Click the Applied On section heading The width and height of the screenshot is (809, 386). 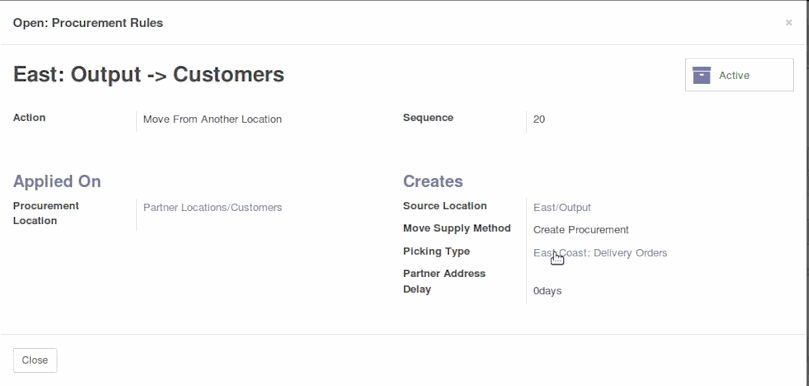(57, 181)
